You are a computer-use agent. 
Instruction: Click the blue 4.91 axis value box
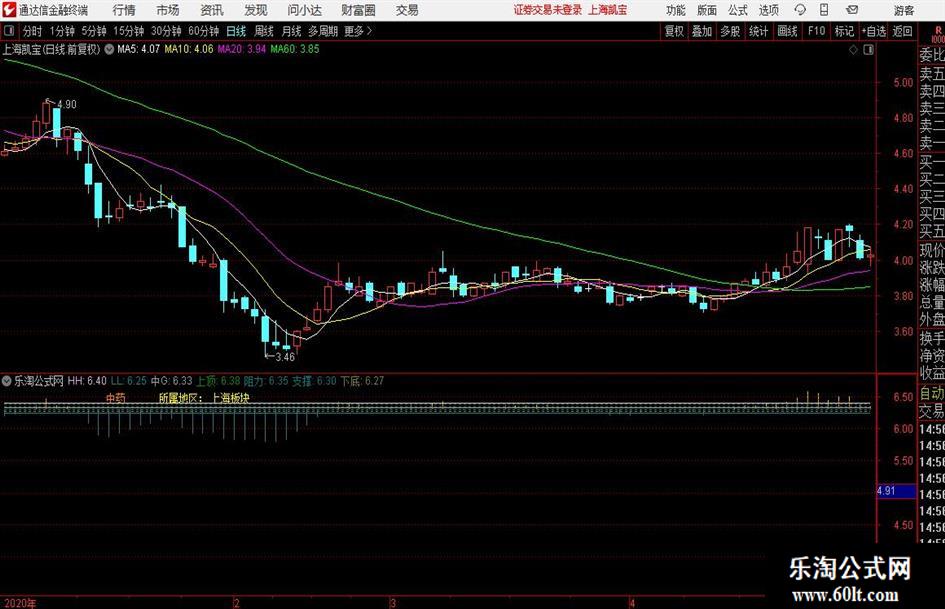point(896,491)
